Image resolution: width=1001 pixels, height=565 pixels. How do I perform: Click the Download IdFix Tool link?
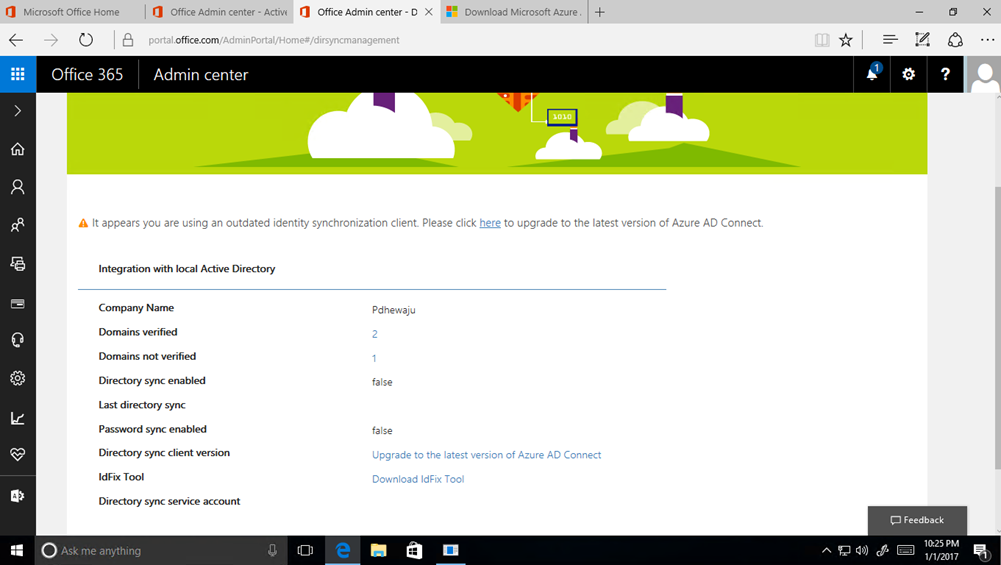pos(418,479)
